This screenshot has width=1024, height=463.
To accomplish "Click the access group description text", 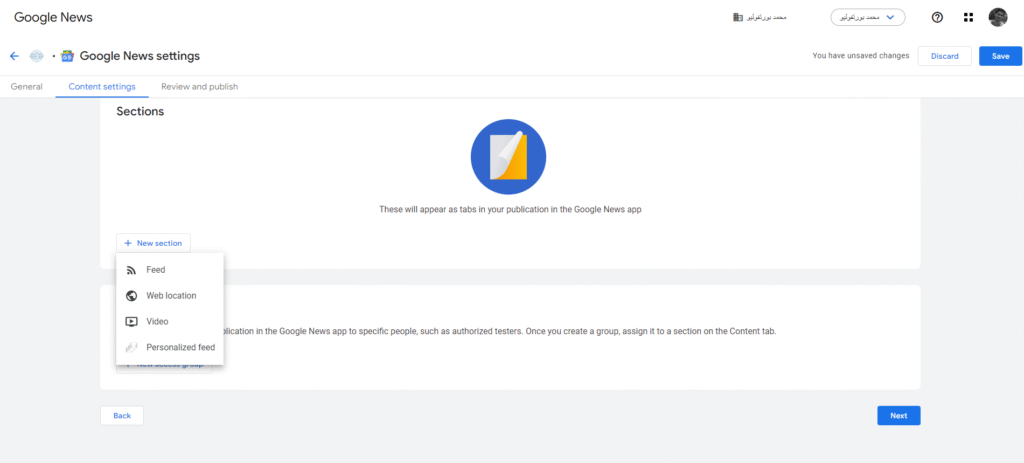I will click(x=500, y=331).
